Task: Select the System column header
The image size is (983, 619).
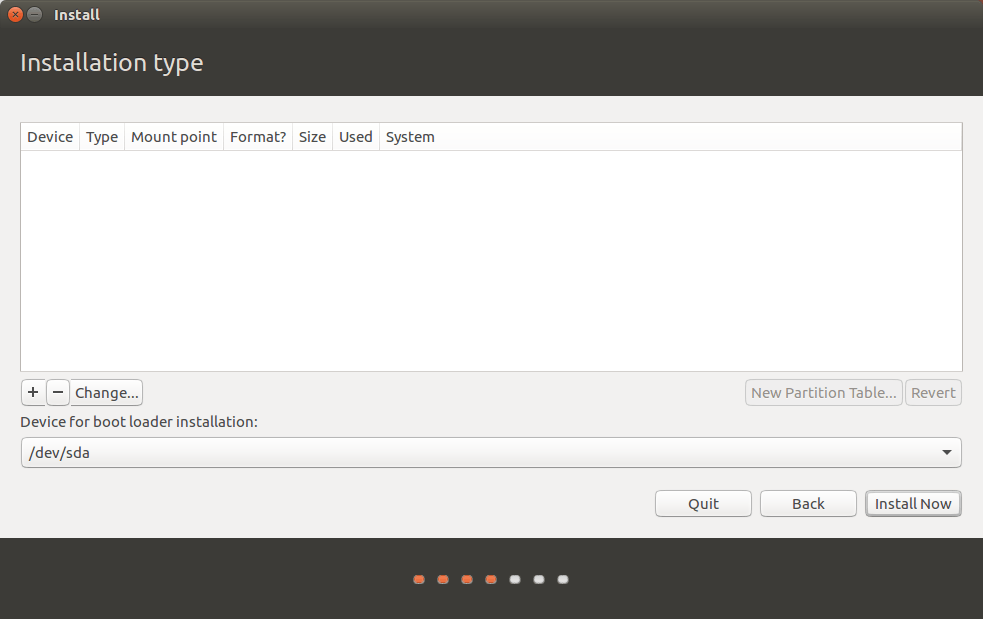Action: [x=410, y=137]
